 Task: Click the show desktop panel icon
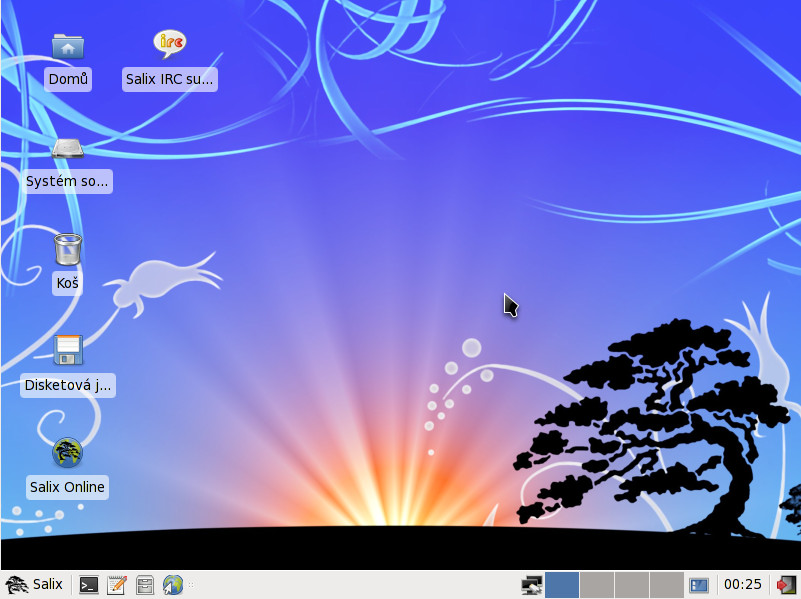(x=698, y=585)
